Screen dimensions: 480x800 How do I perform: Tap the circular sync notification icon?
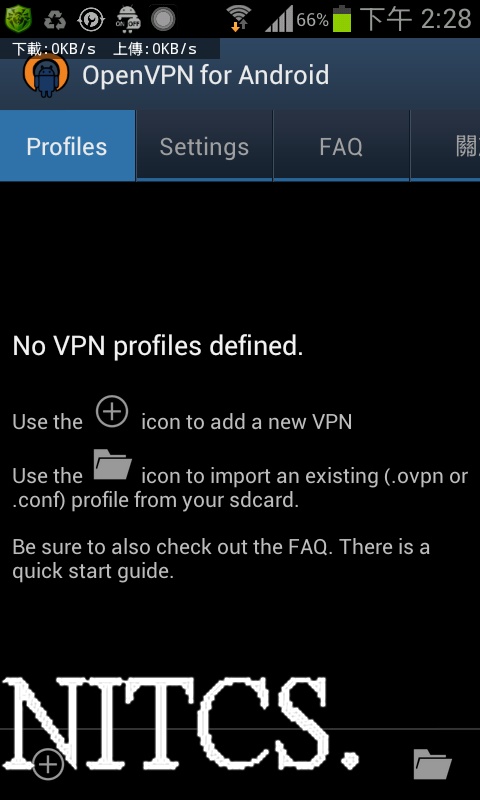[91, 19]
